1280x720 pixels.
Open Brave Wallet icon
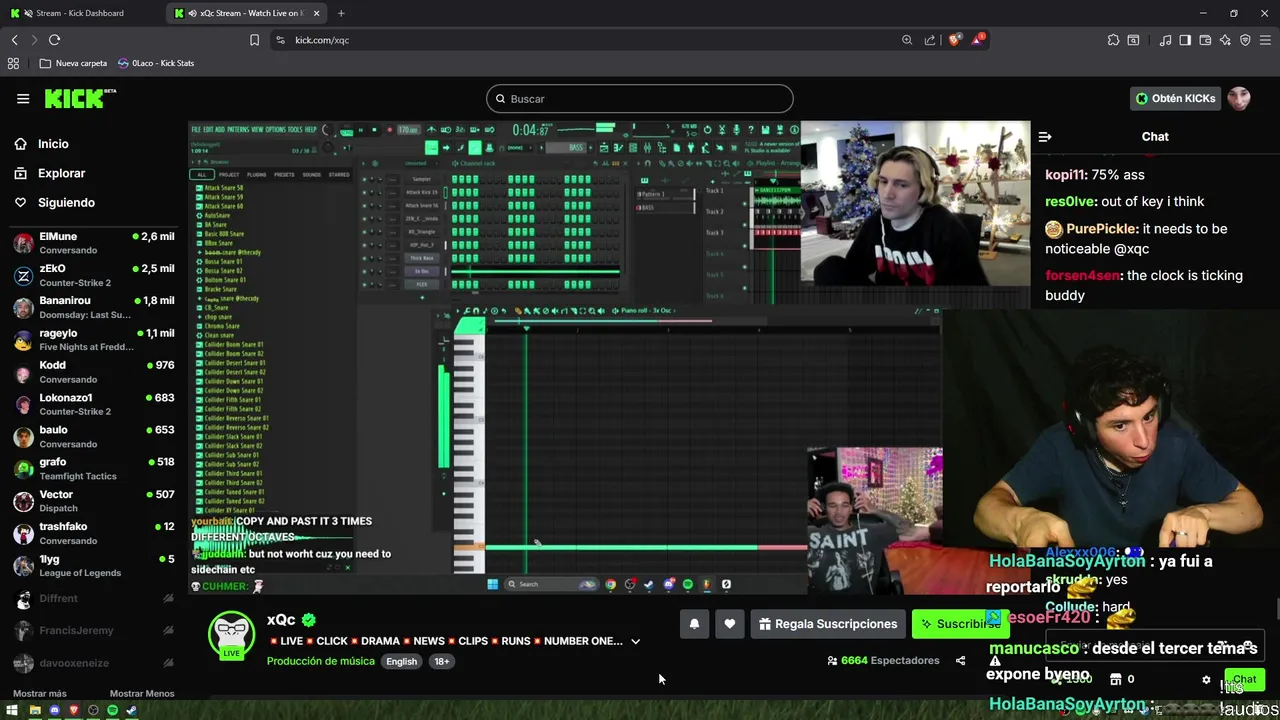tap(1205, 40)
